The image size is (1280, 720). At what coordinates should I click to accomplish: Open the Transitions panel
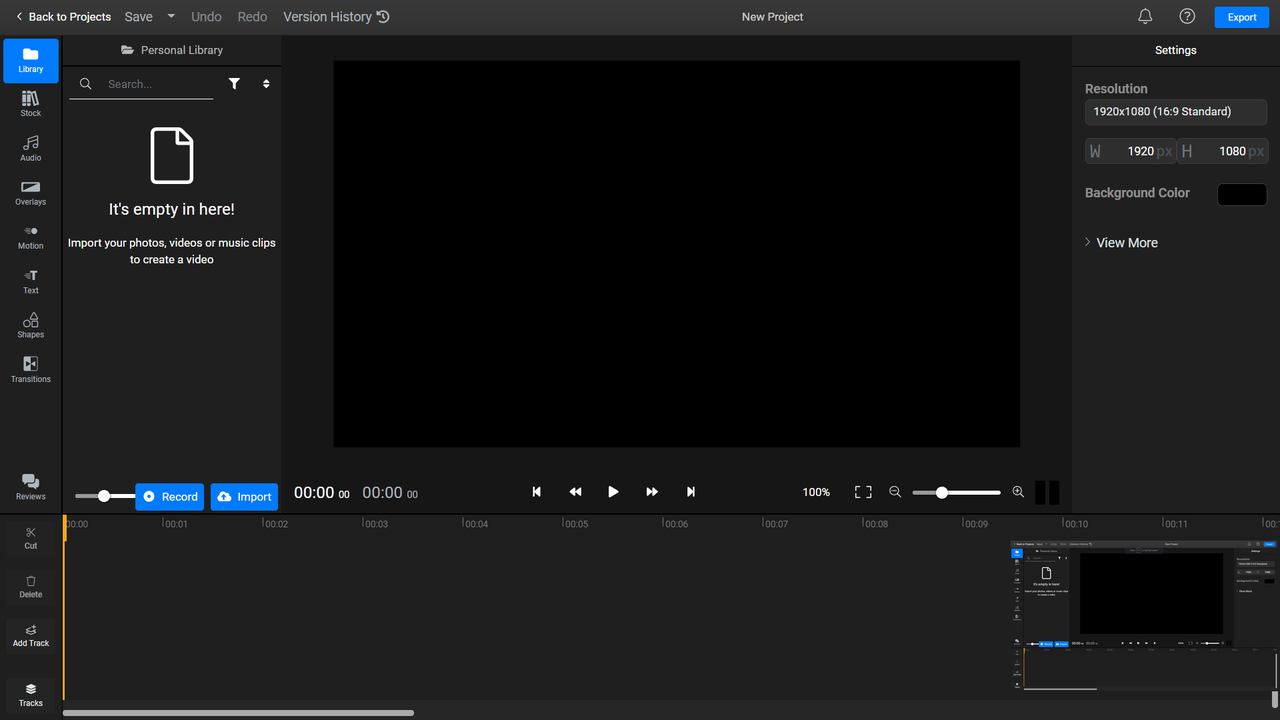pos(30,370)
